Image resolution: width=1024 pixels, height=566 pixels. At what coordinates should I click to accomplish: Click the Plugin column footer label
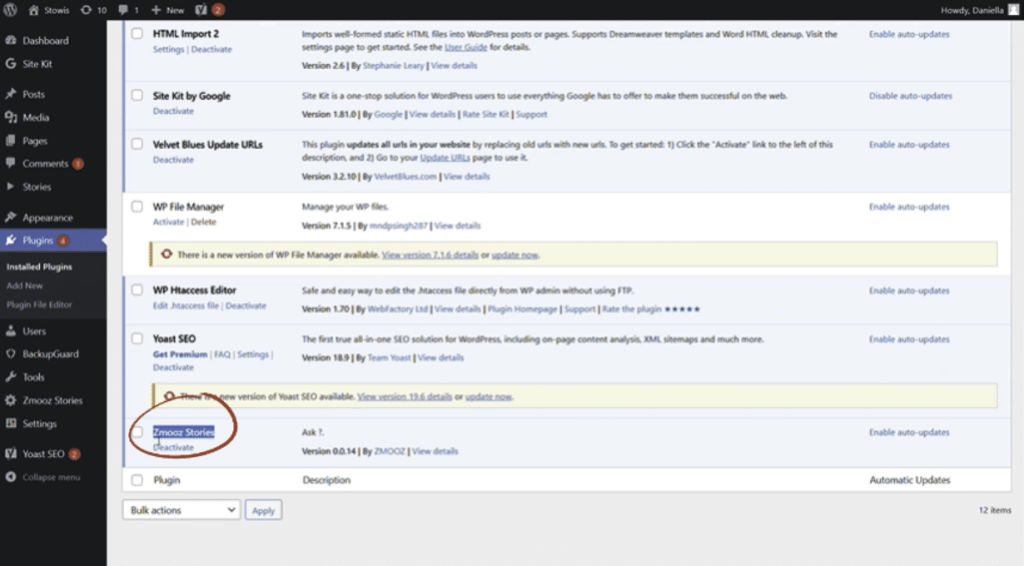click(167, 480)
